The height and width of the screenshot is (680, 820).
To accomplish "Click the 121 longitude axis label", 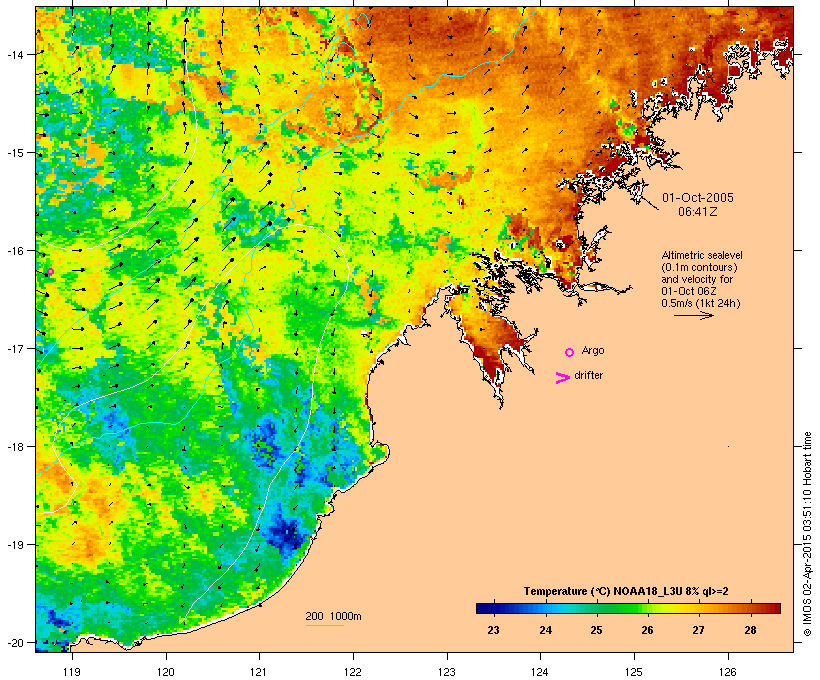I will (259, 672).
